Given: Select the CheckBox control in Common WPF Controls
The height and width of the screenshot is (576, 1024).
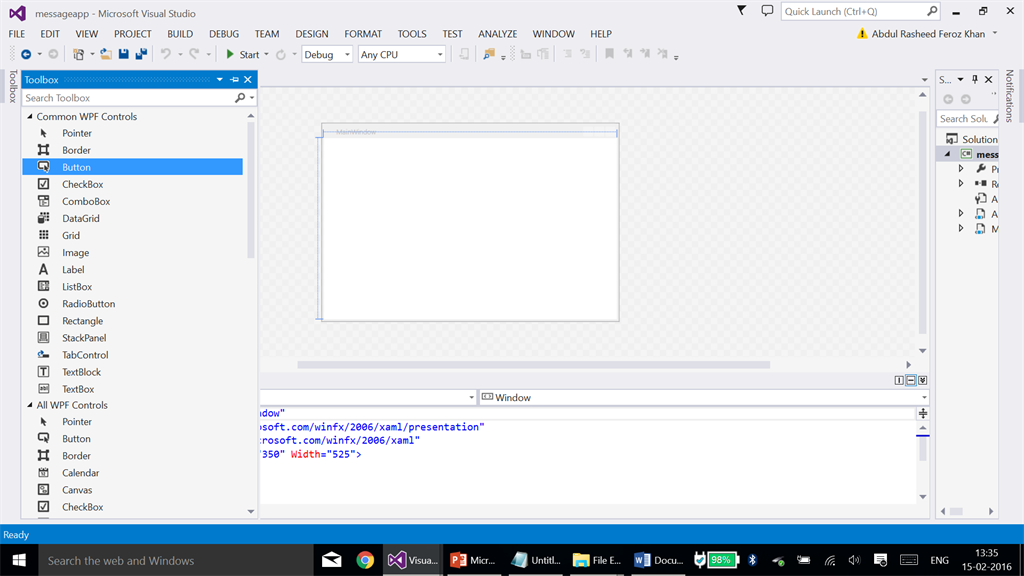Looking at the screenshot, I should point(82,184).
